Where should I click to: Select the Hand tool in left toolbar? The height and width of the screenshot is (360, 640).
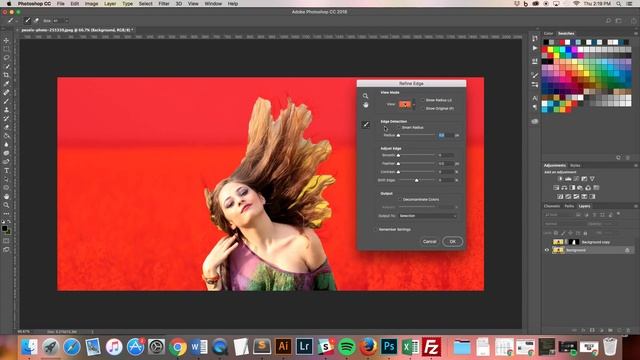(6, 196)
